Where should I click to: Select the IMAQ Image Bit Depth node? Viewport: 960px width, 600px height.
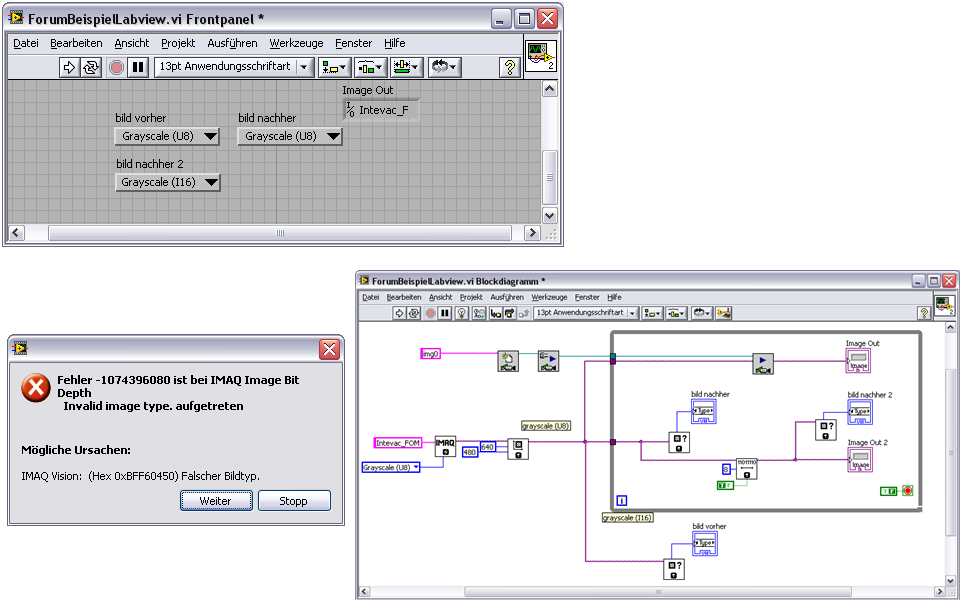(x=746, y=469)
